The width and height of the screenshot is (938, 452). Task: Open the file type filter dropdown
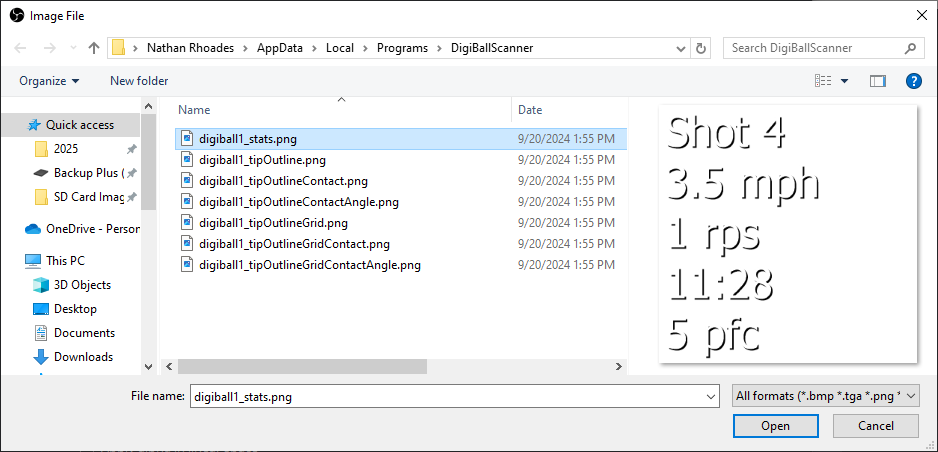pos(824,396)
